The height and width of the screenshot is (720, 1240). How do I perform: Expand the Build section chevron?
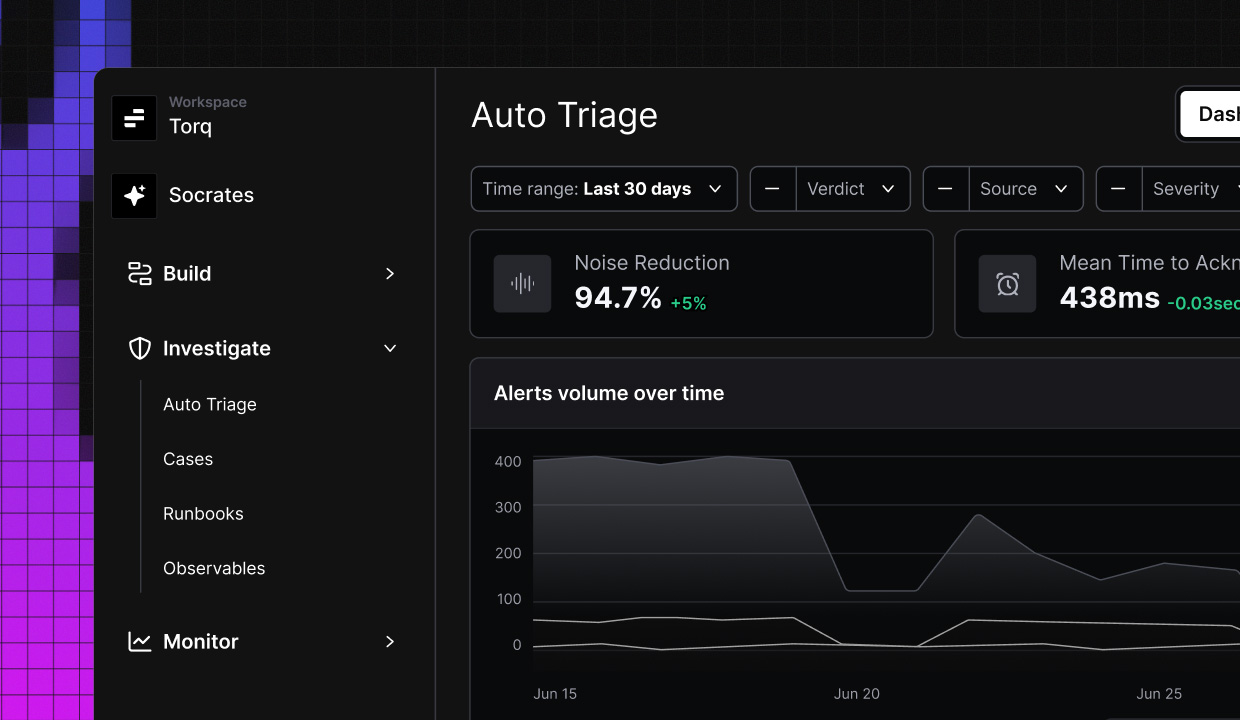(x=390, y=274)
